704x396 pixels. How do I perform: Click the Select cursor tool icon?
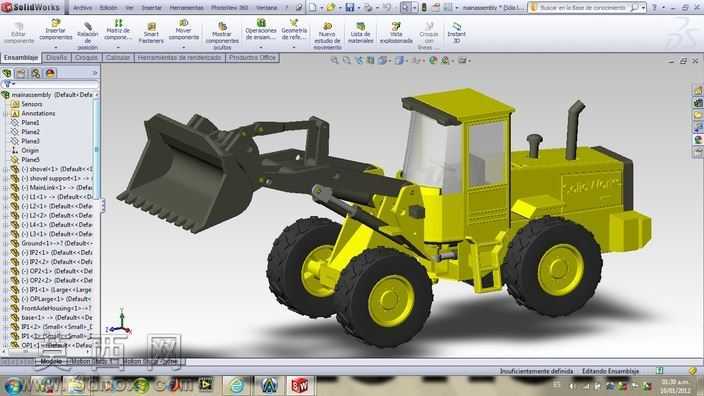[x=405, y=8]
